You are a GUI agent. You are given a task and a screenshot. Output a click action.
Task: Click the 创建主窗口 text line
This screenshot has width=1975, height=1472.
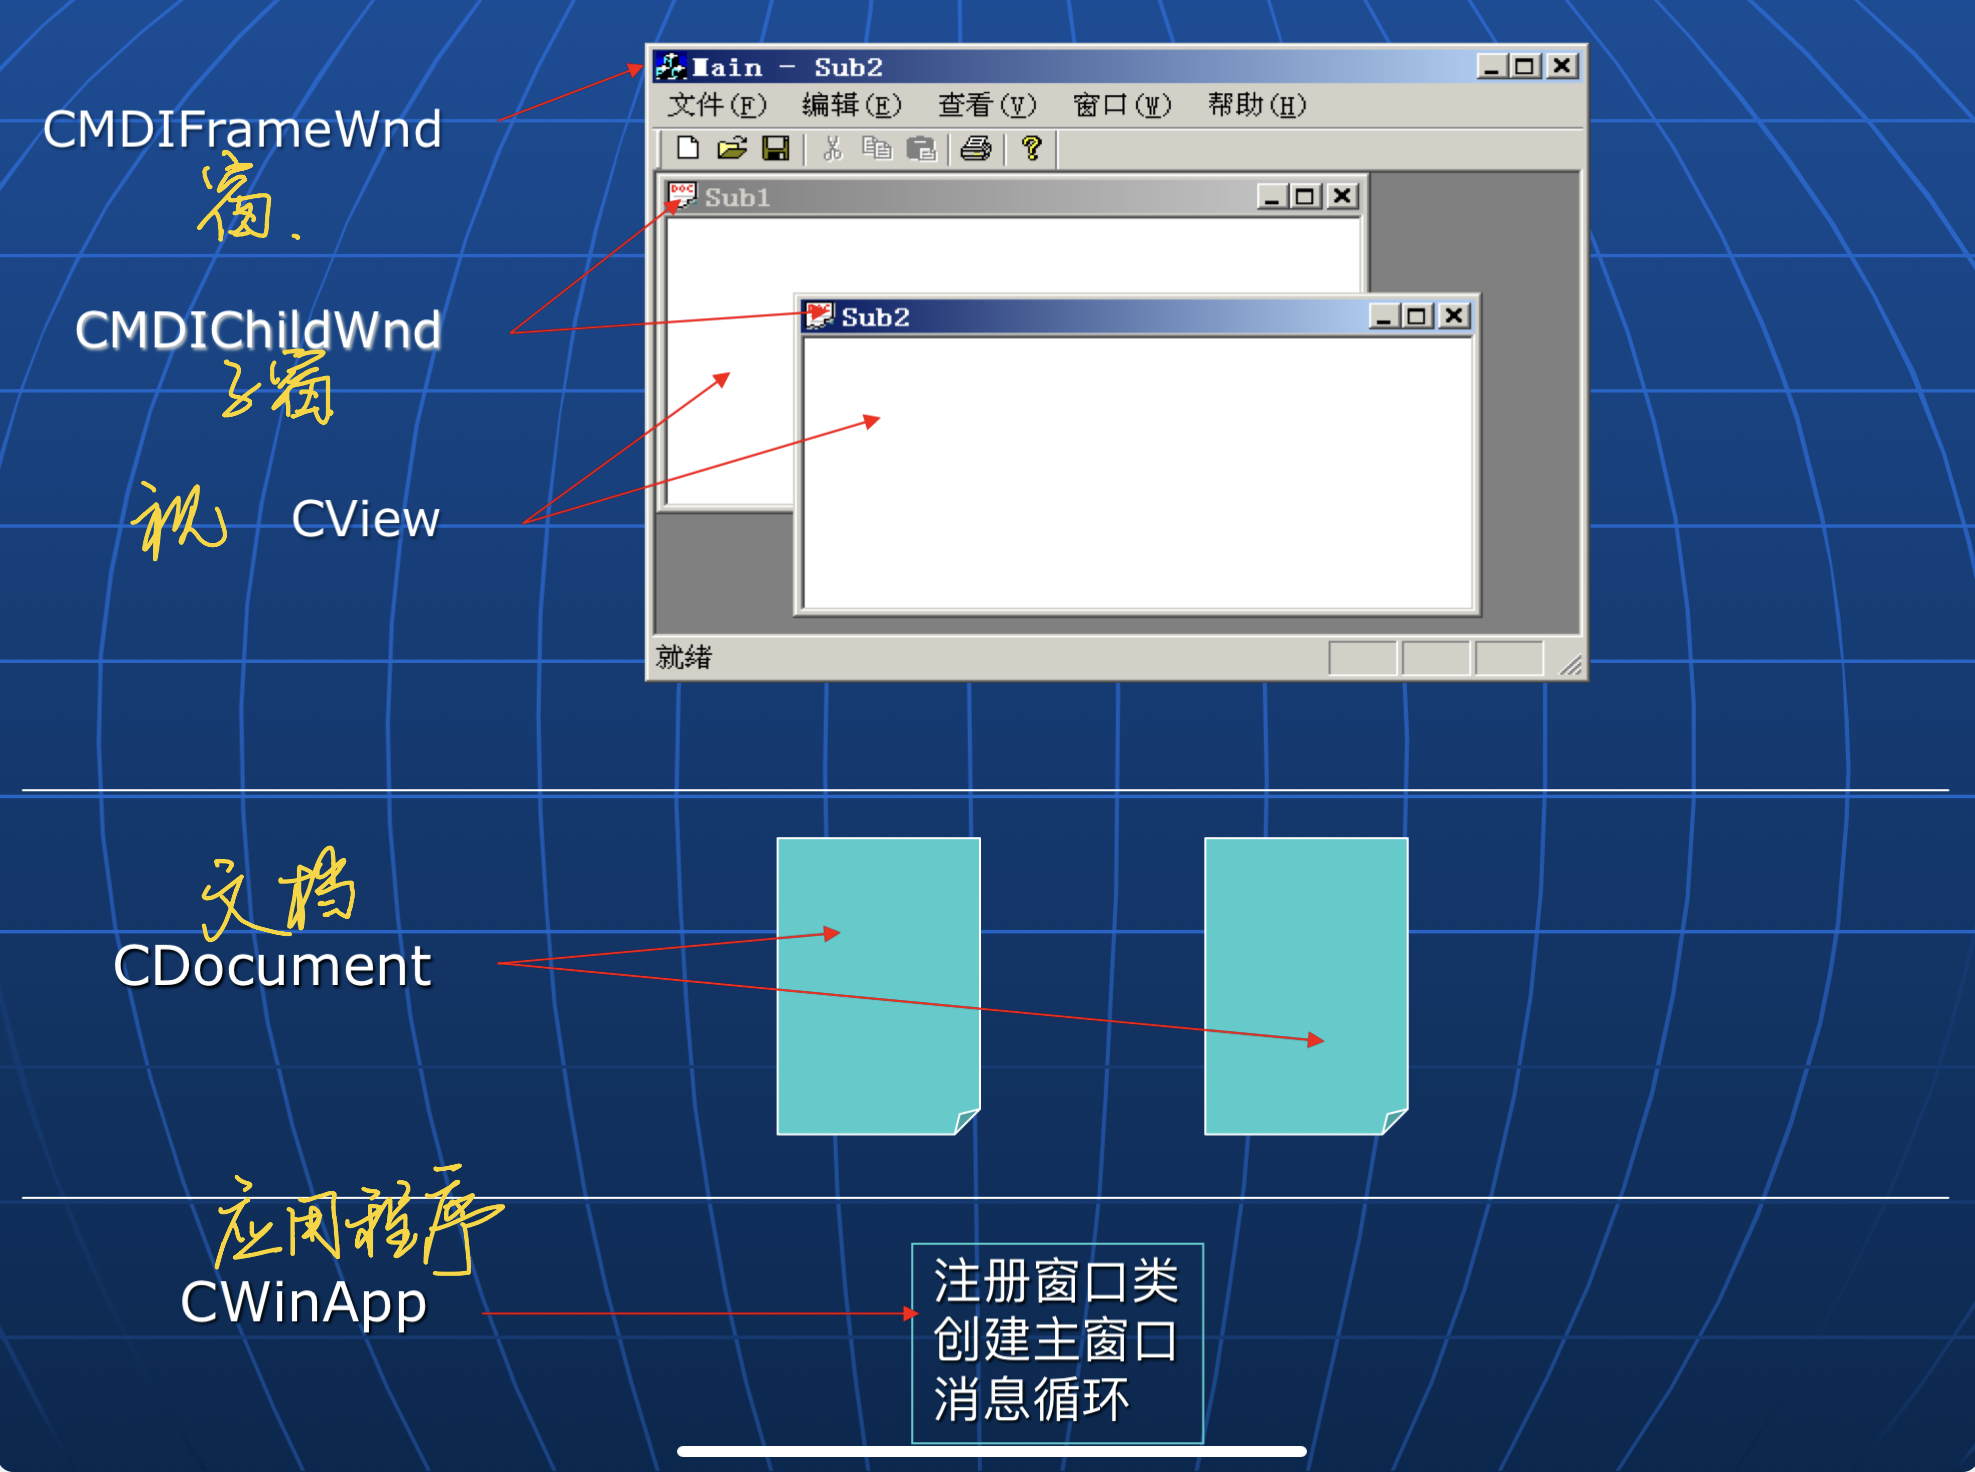(x=1056, y=1340)
